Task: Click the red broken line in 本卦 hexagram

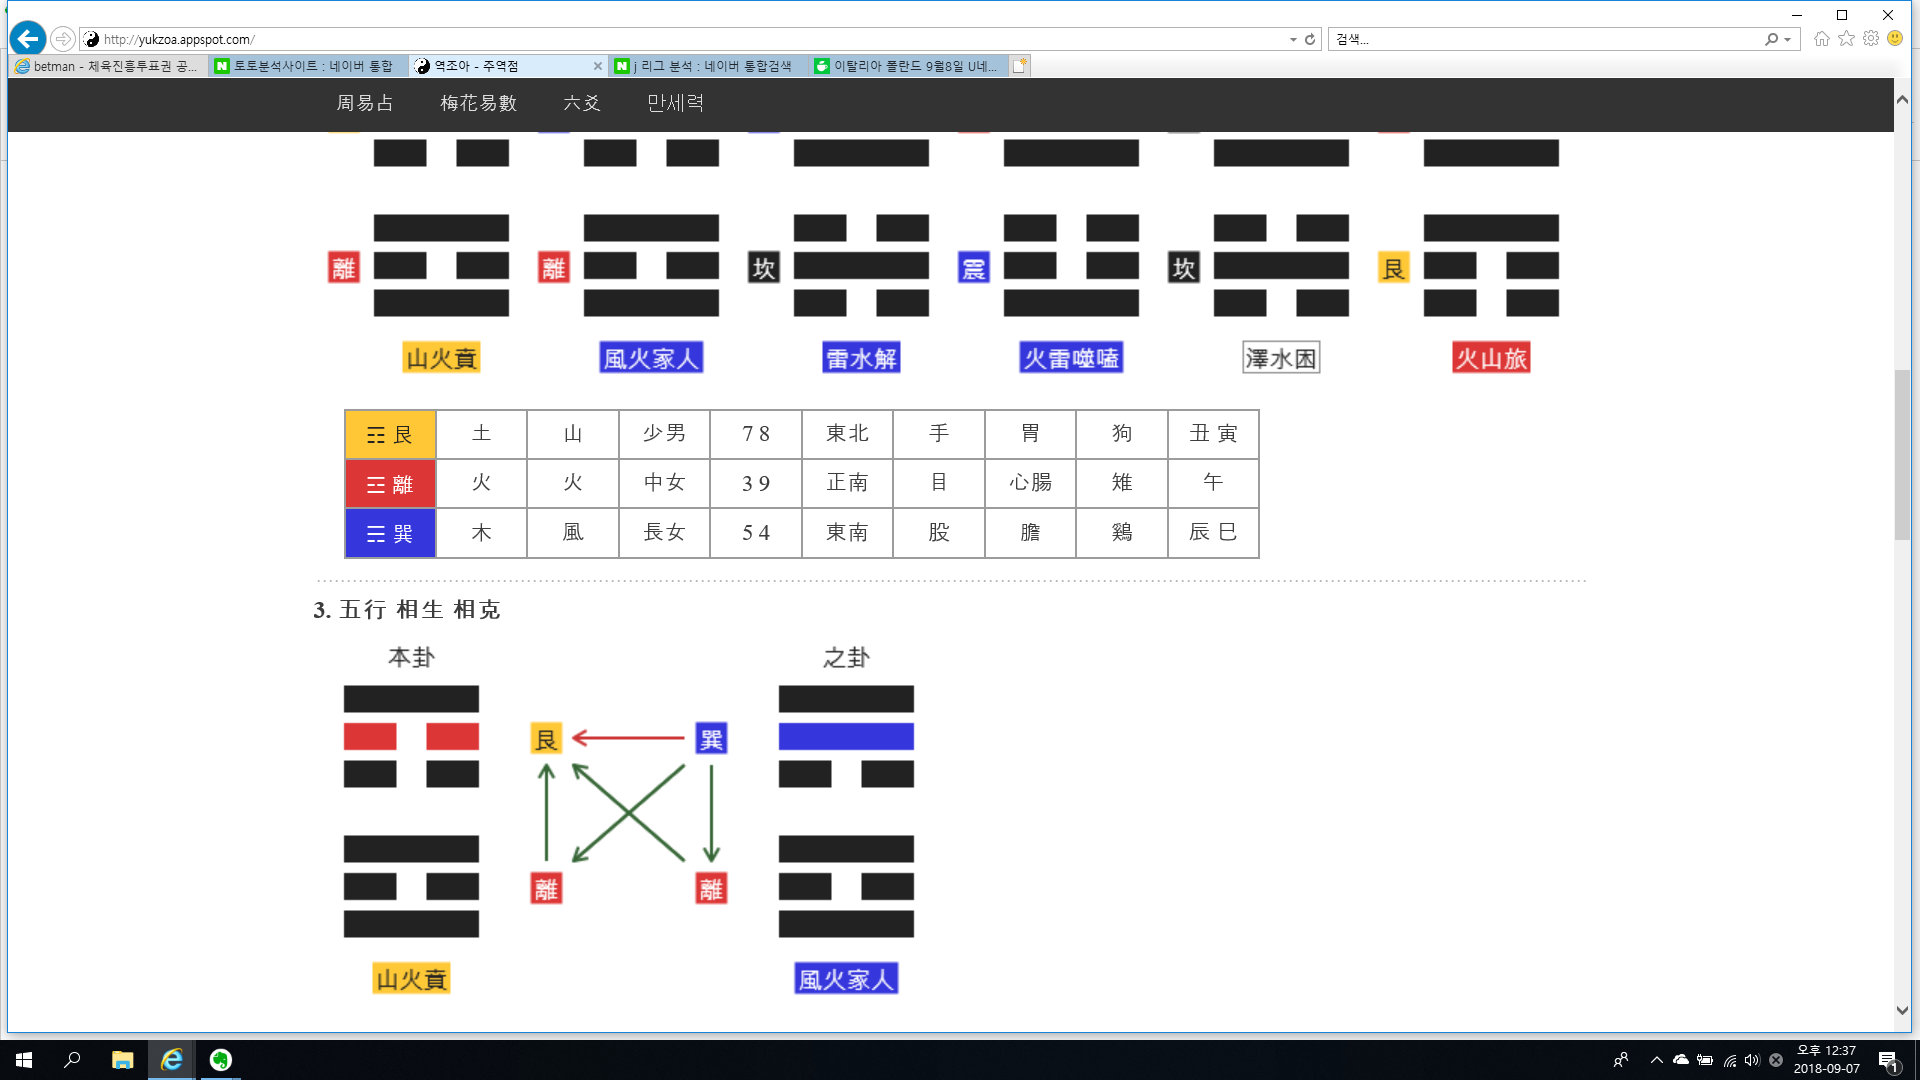Action: coord(411,737)
